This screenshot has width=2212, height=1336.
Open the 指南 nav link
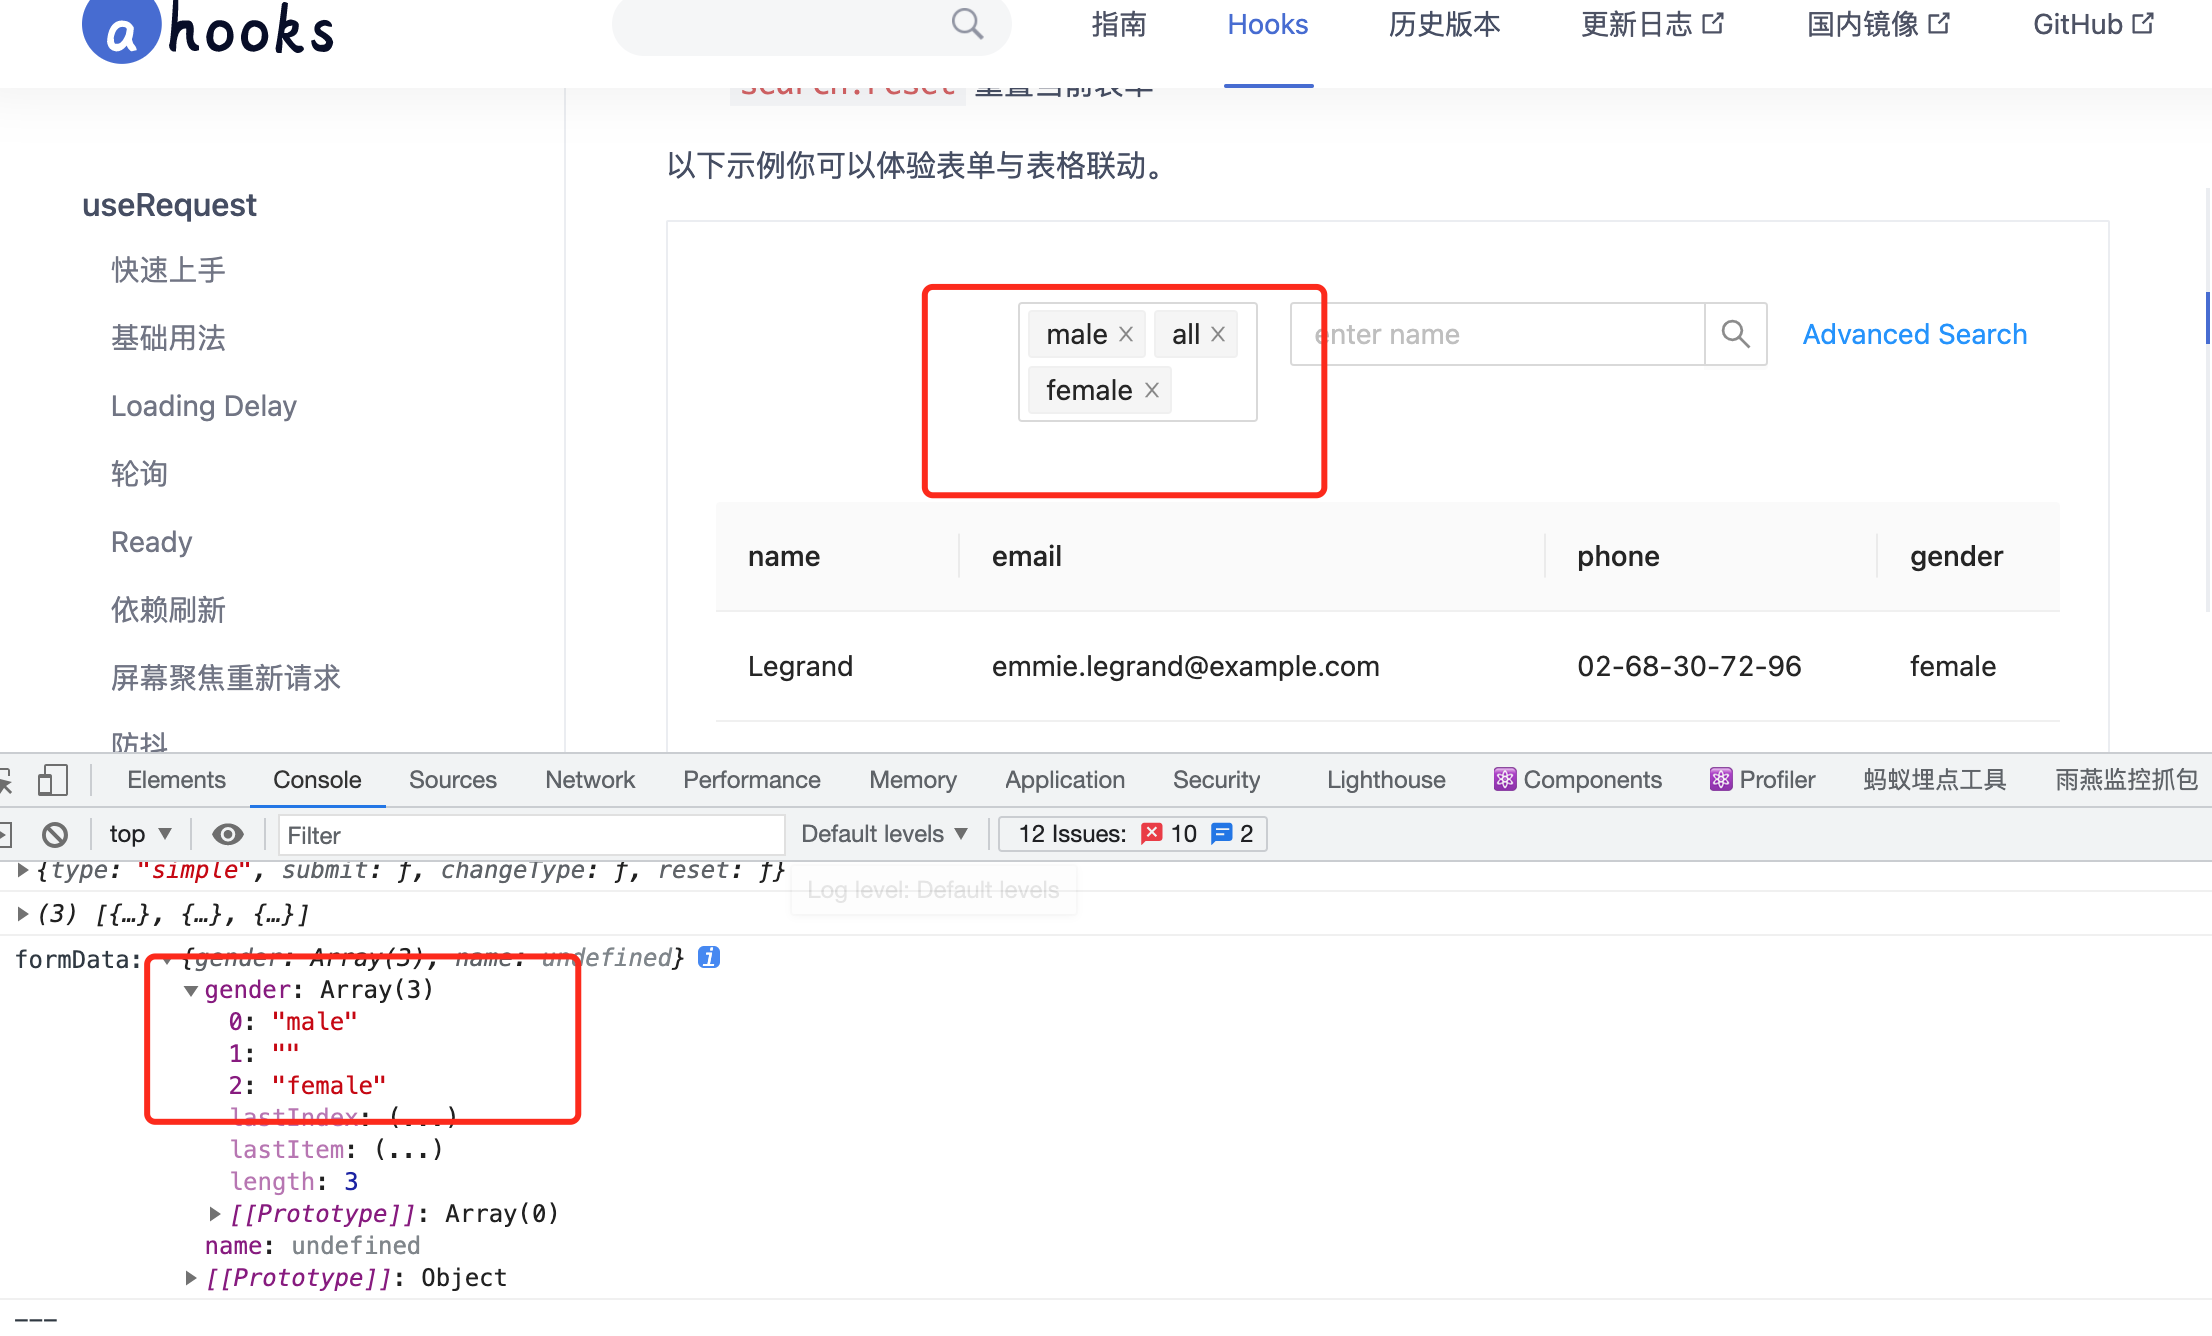[1119, 24]
